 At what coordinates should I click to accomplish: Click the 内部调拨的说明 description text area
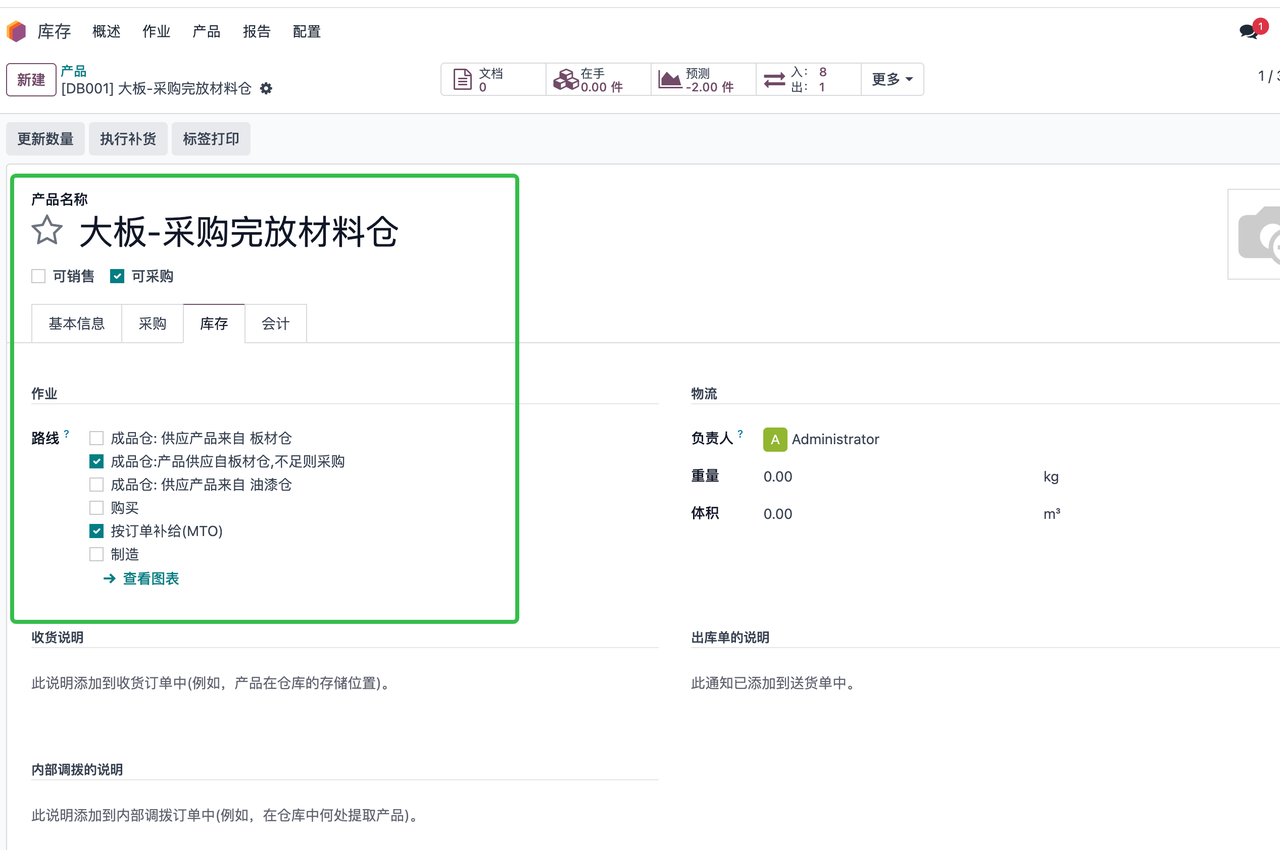(344, 816)
